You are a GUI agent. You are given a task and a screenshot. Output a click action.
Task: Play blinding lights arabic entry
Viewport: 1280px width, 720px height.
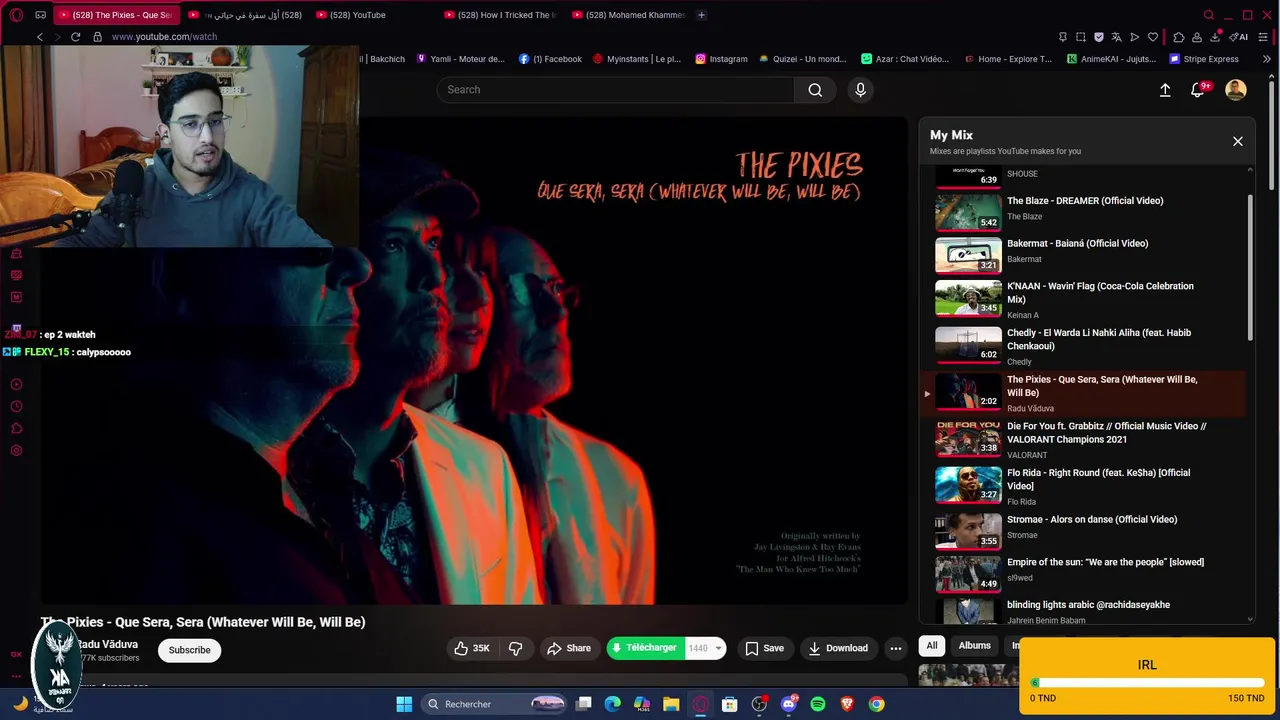(x=1085, y=611)
